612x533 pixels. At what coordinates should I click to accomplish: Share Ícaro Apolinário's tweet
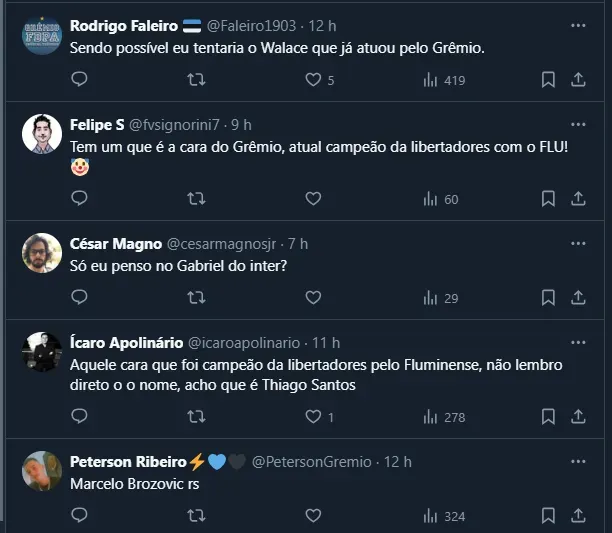coord(578,416)
